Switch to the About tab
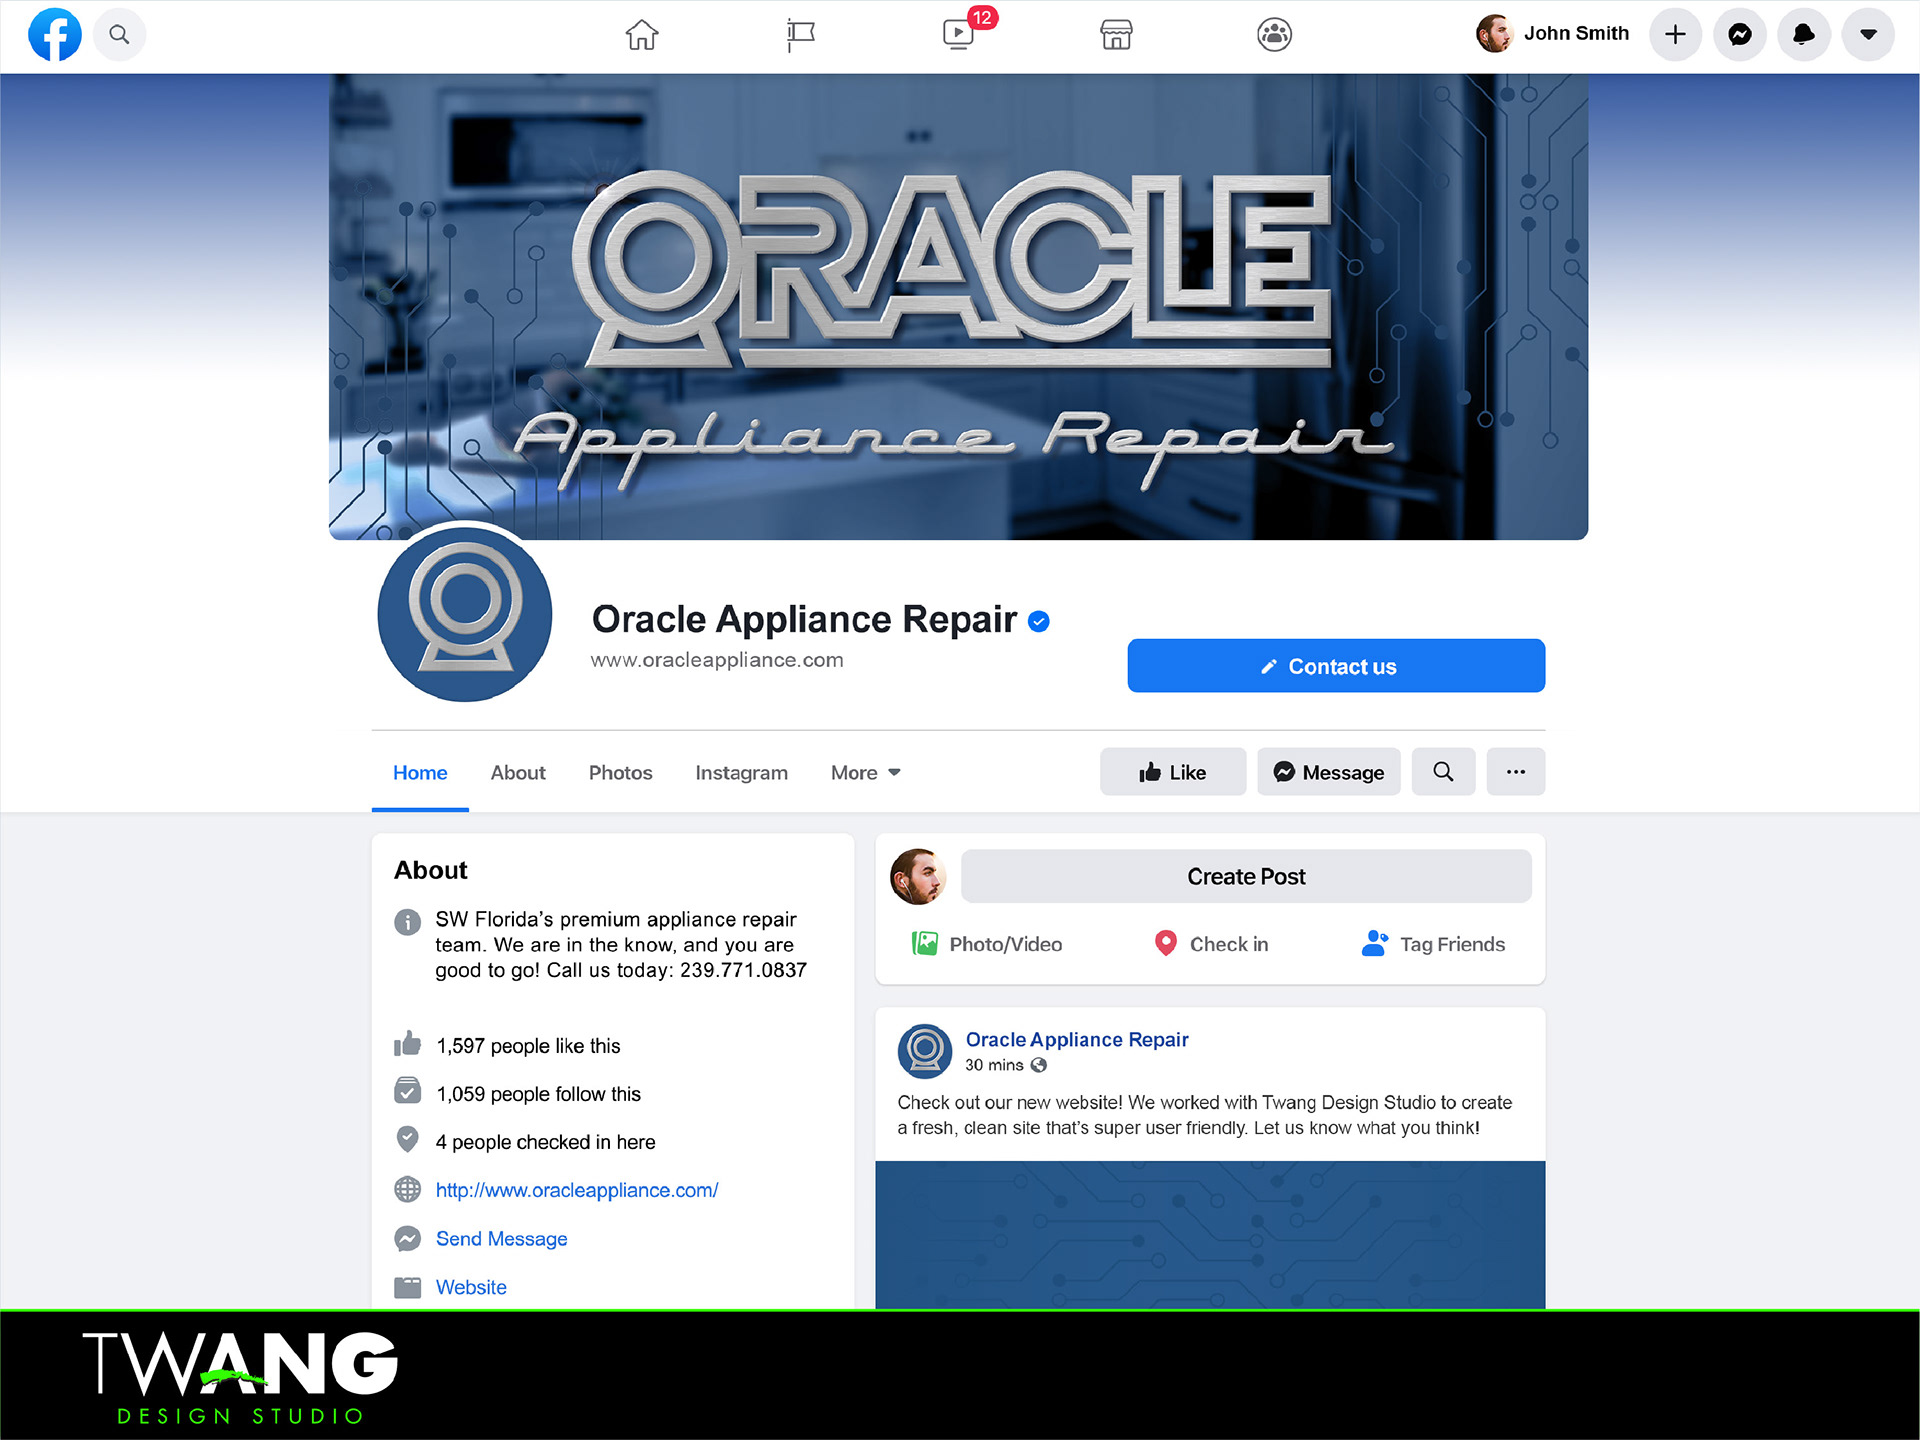 (518, 773)
